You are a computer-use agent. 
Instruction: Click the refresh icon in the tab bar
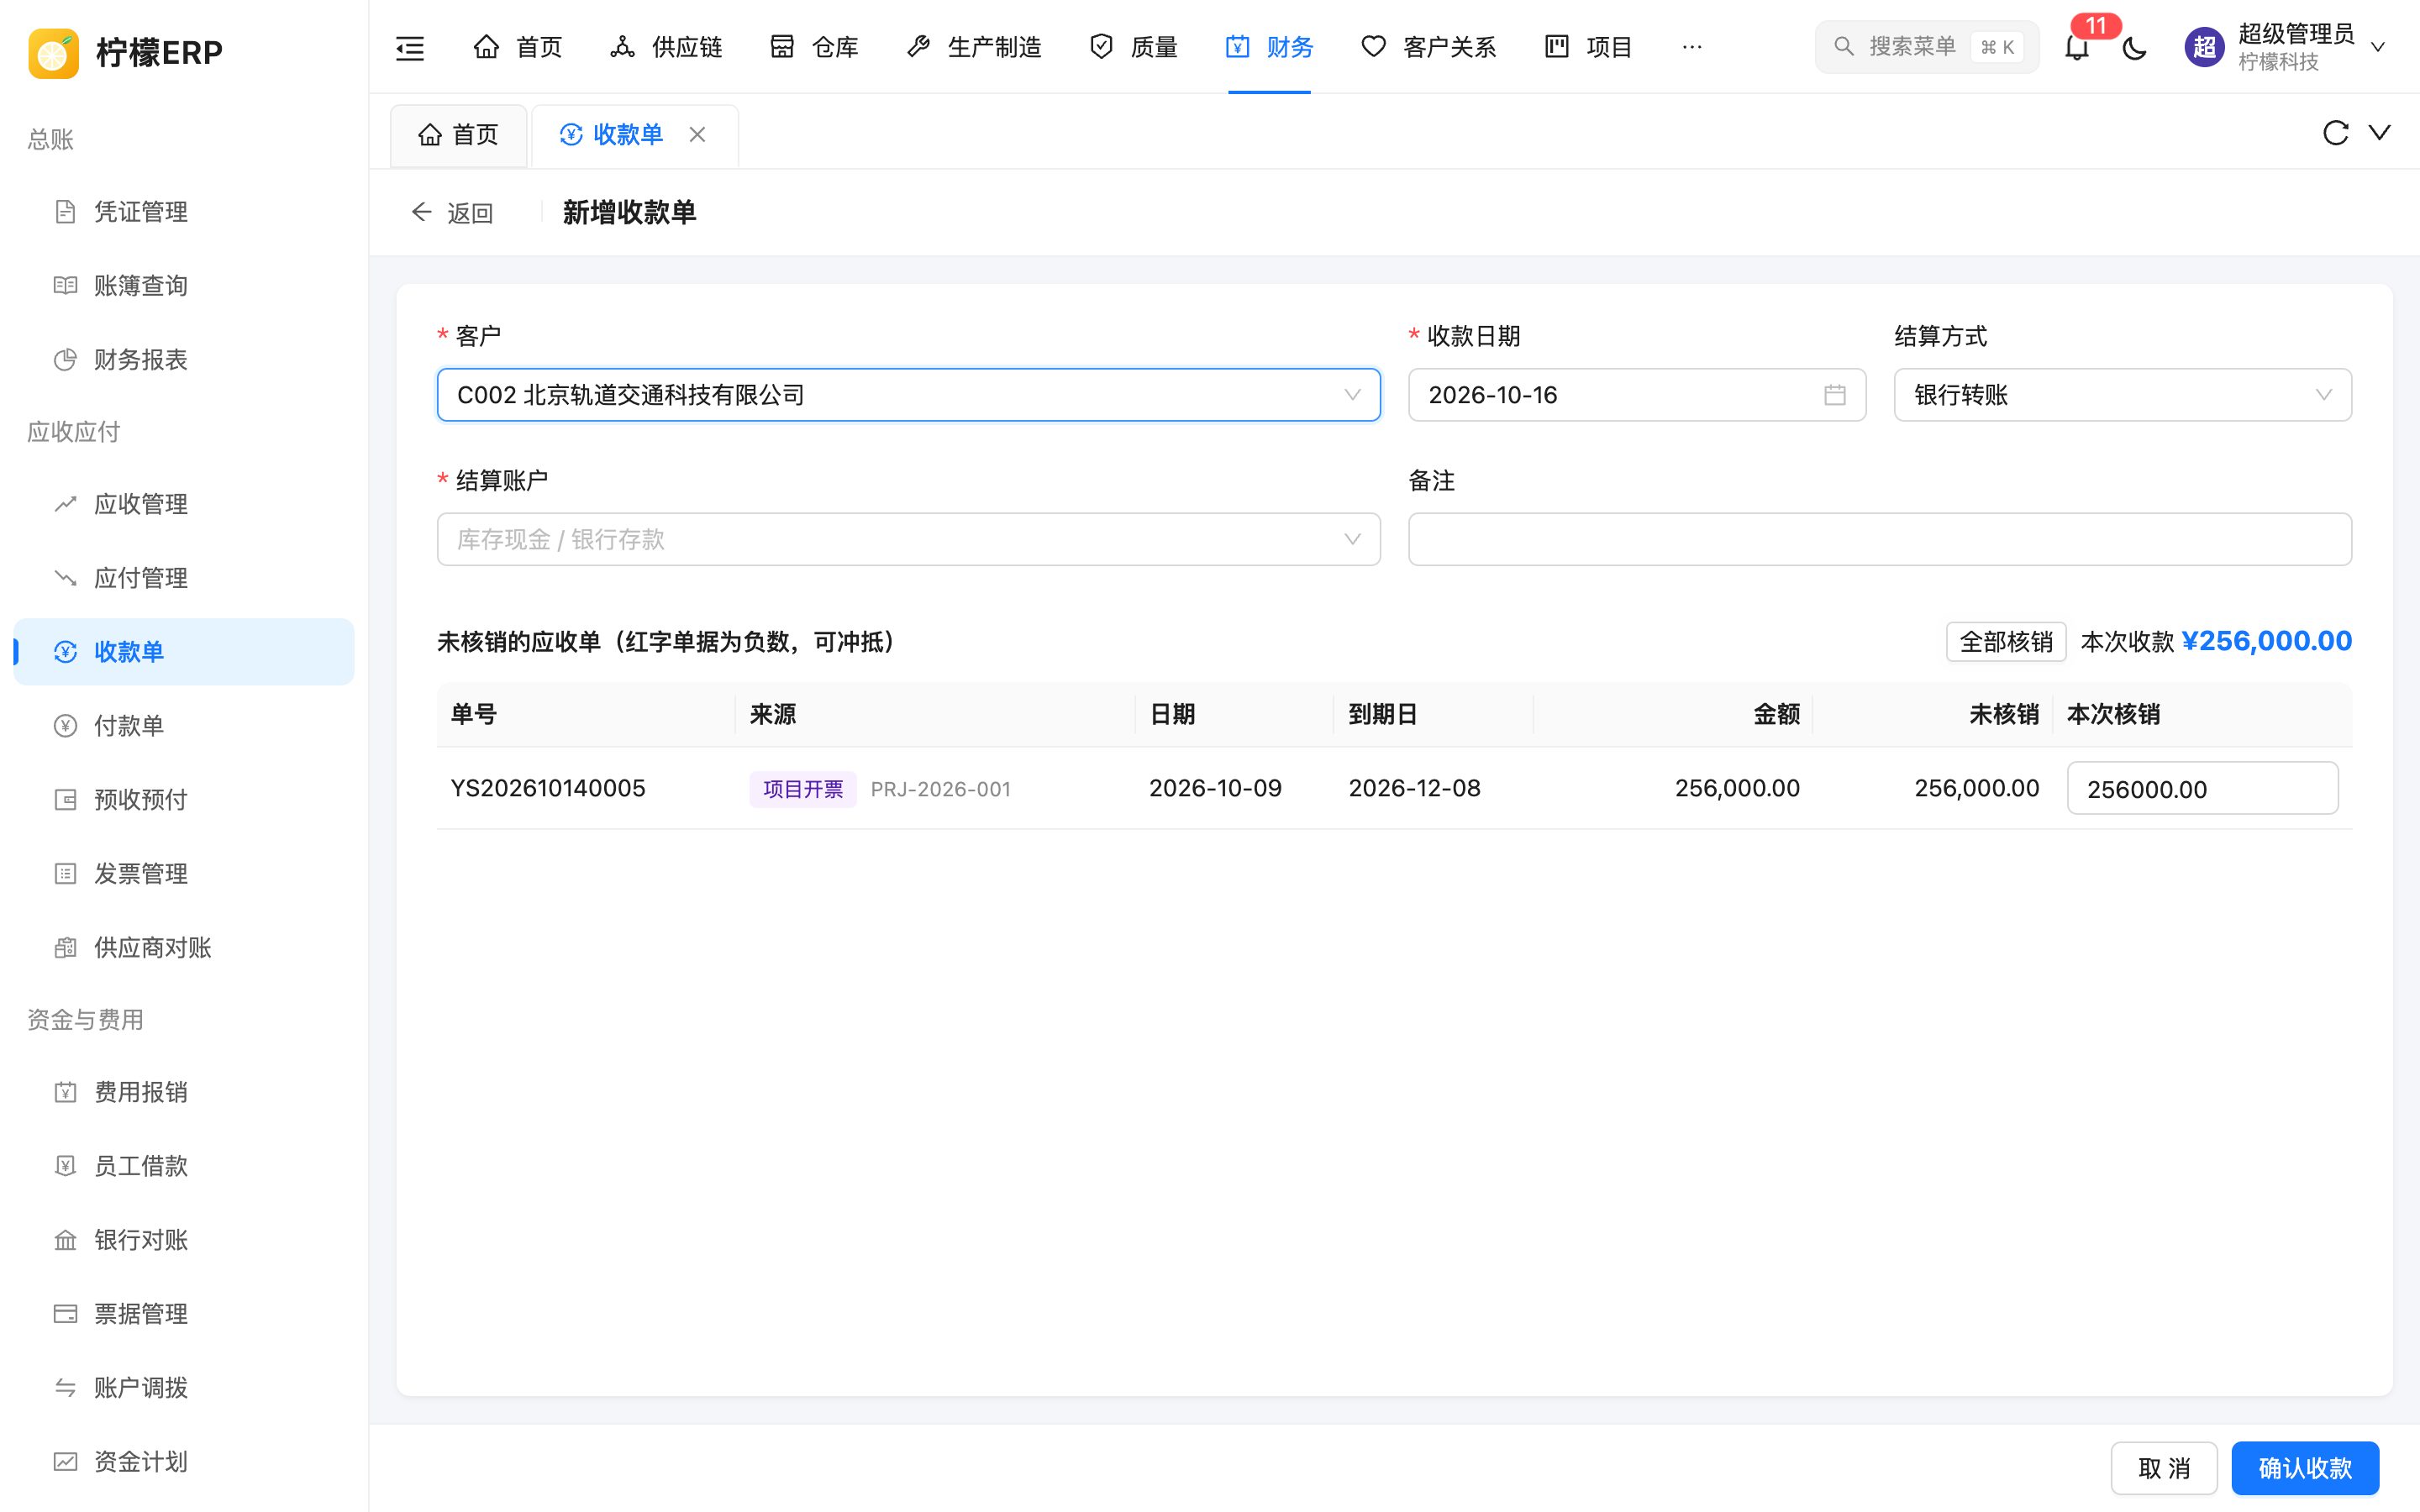(x=2335, y=132)
